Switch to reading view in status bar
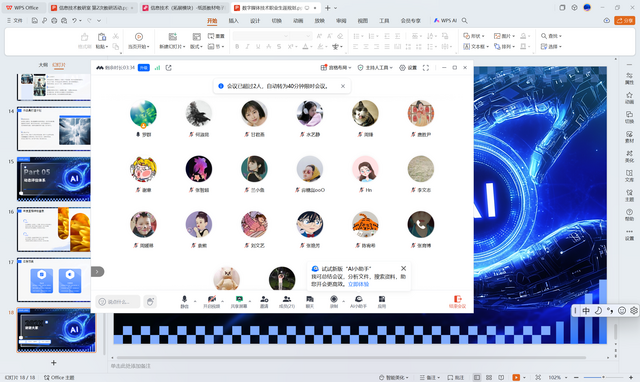The height and width of the screenshot is (382, 640). 501,378
